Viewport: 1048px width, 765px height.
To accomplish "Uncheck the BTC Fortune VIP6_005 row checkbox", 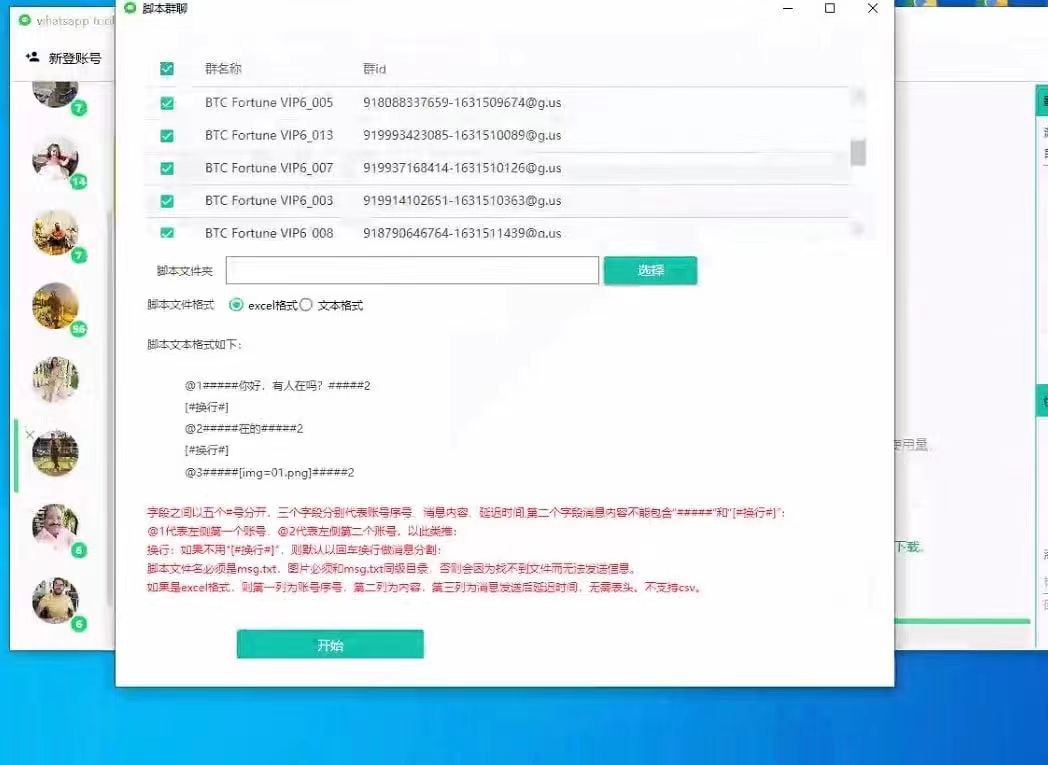I will [x=167, y=104].
